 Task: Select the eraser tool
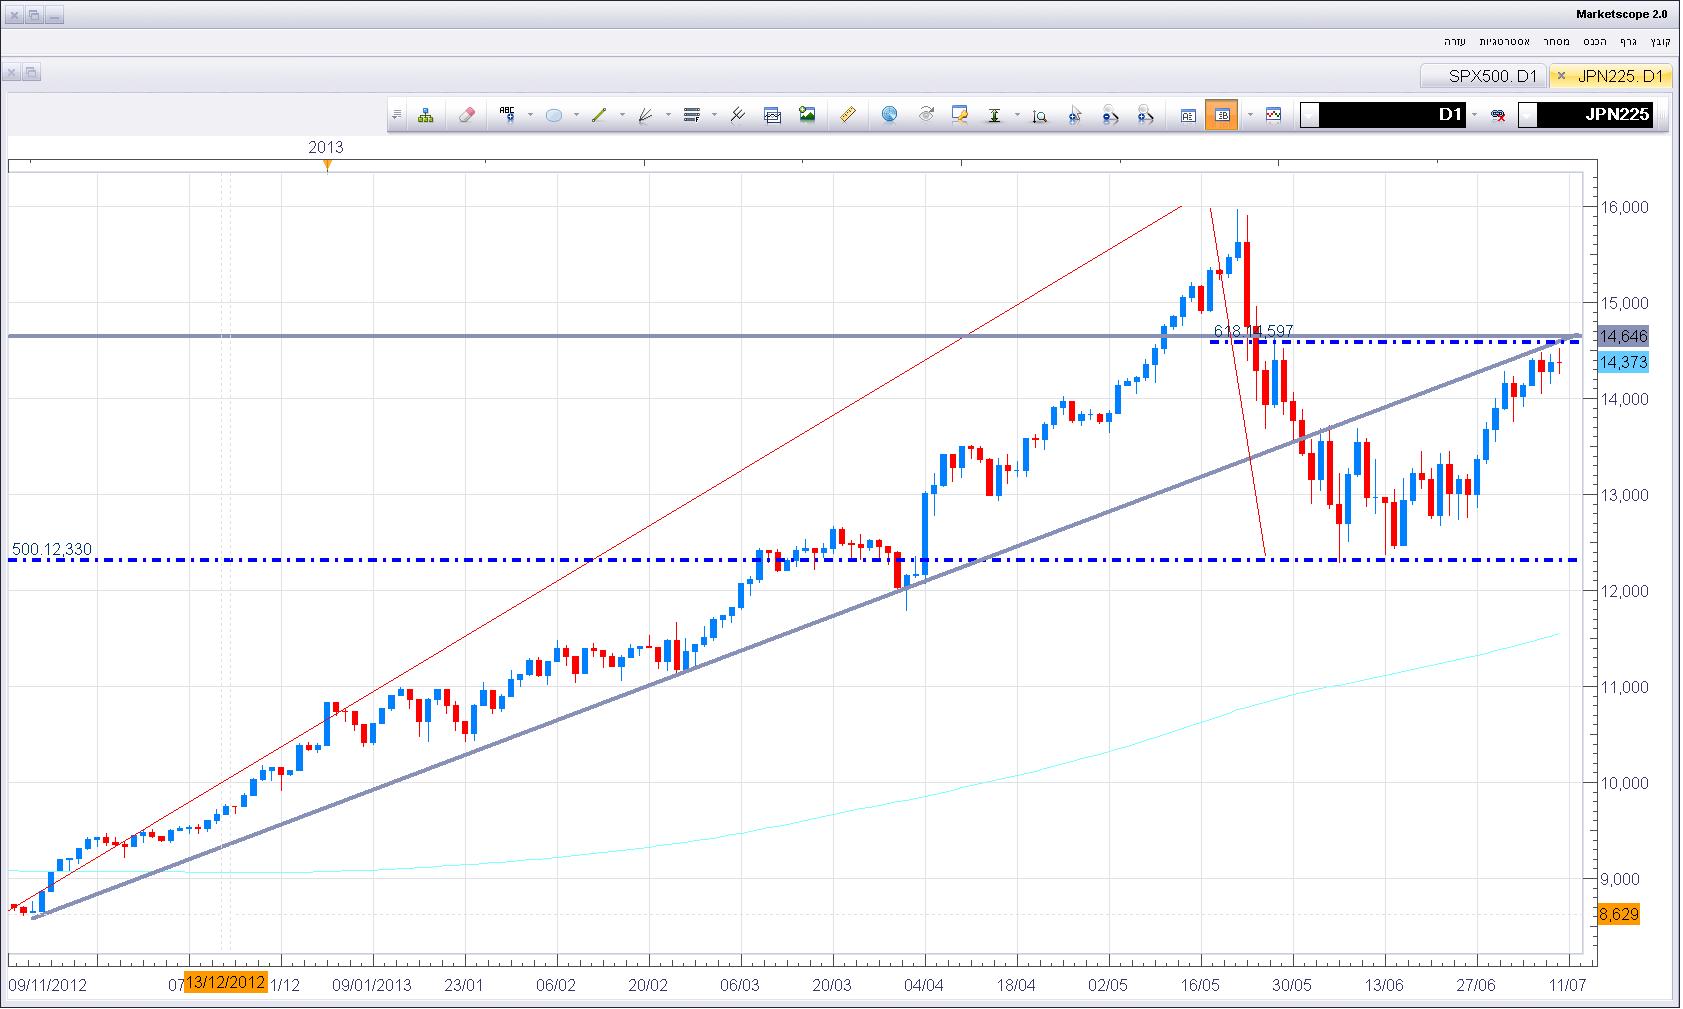coord(466,115)
